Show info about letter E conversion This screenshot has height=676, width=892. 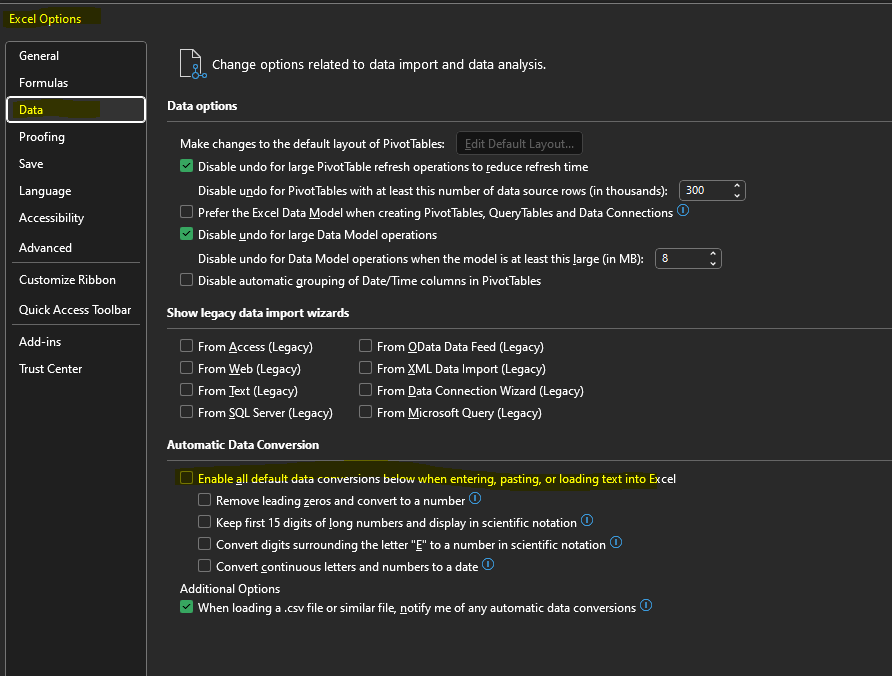click(616, 542)
